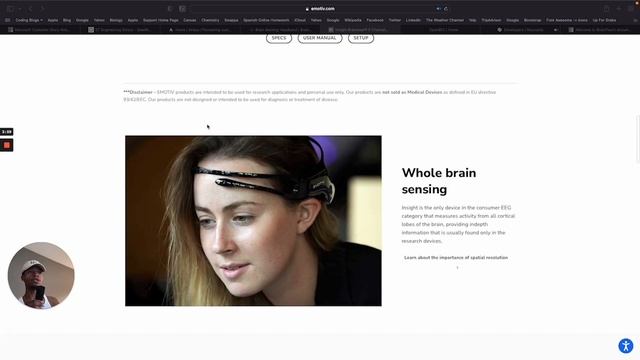Click the extension icon left of address bar
This screenshot has width=640, height=360.
tap(182, 9)
